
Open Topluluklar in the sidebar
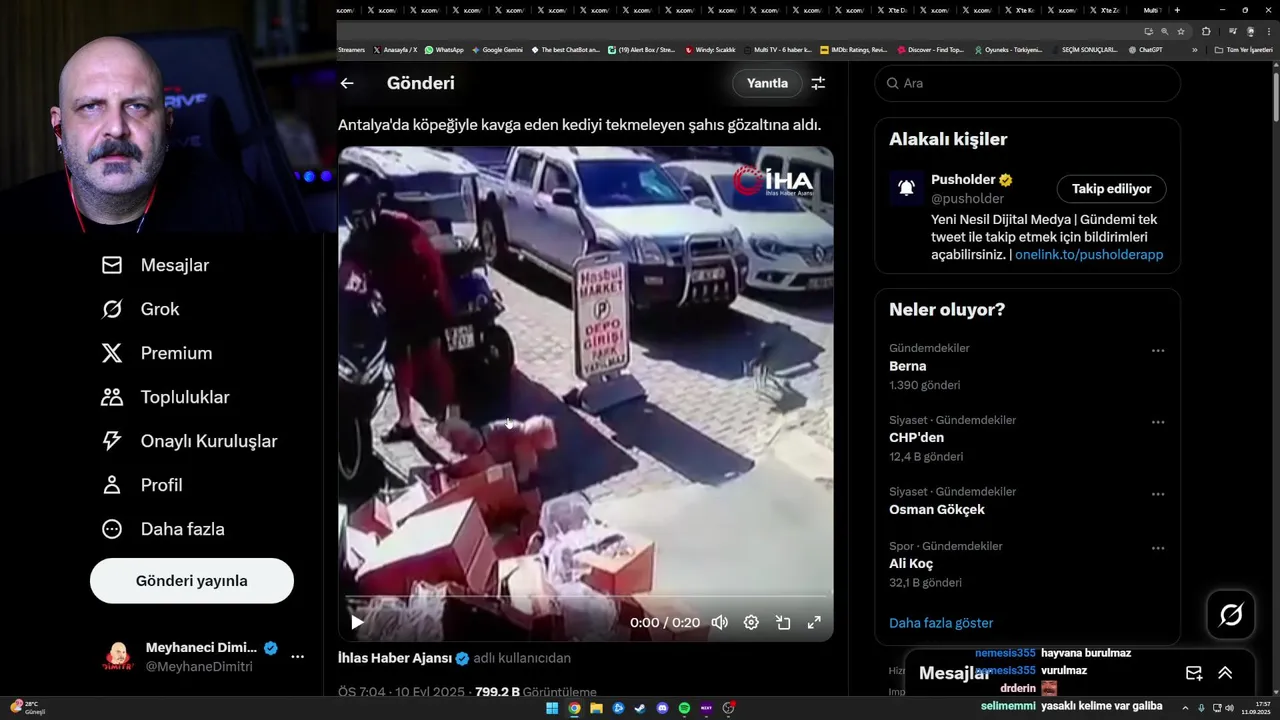click(165, 397)
